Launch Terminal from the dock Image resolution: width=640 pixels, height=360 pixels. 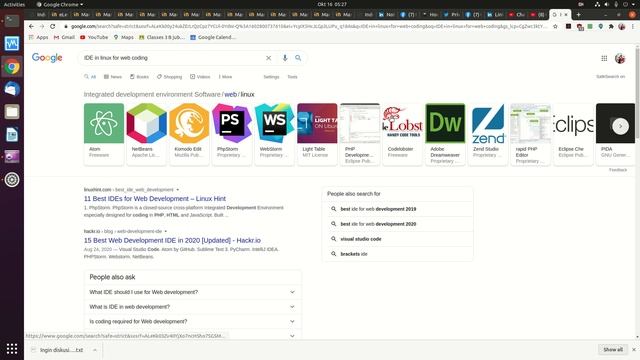[12, 20]
